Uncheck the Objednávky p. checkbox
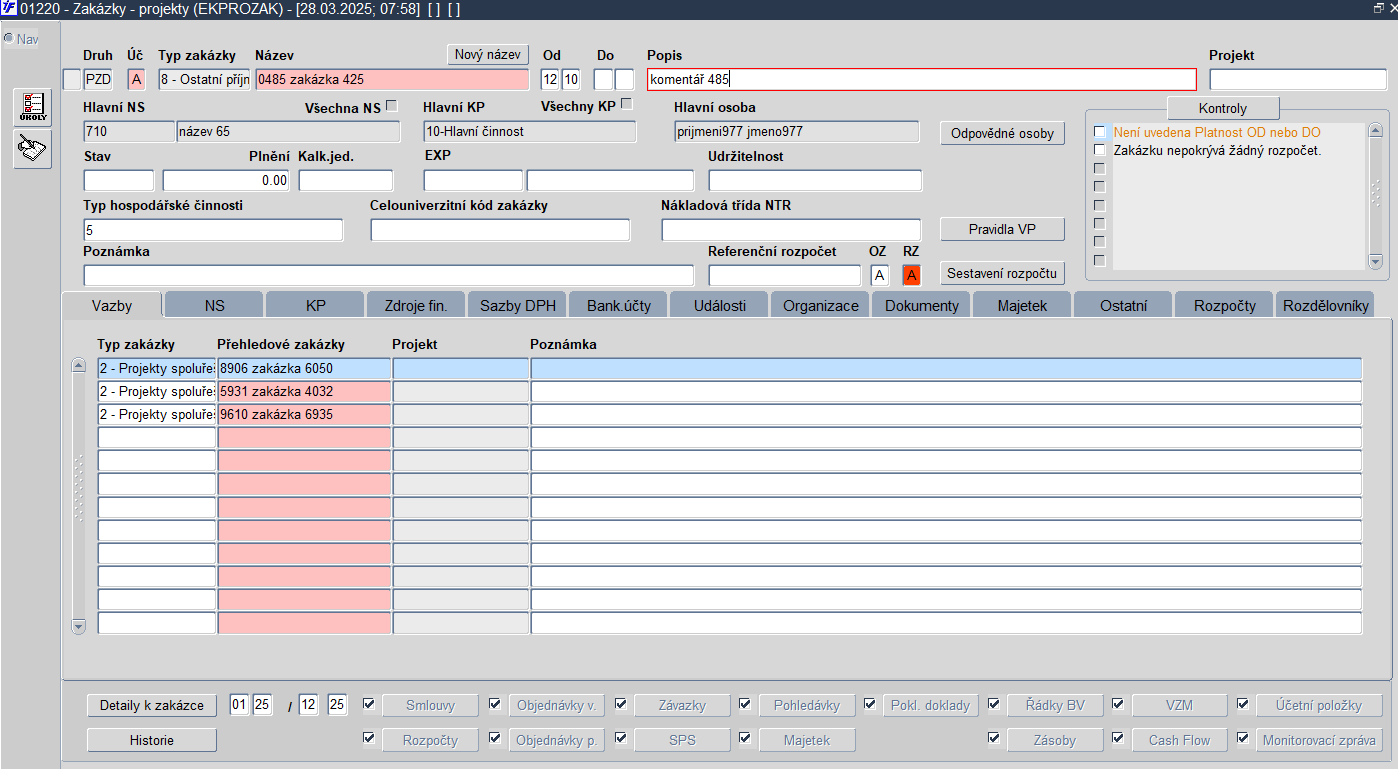The width and height of the screenshot is (1398, 769). pos(495,738)
